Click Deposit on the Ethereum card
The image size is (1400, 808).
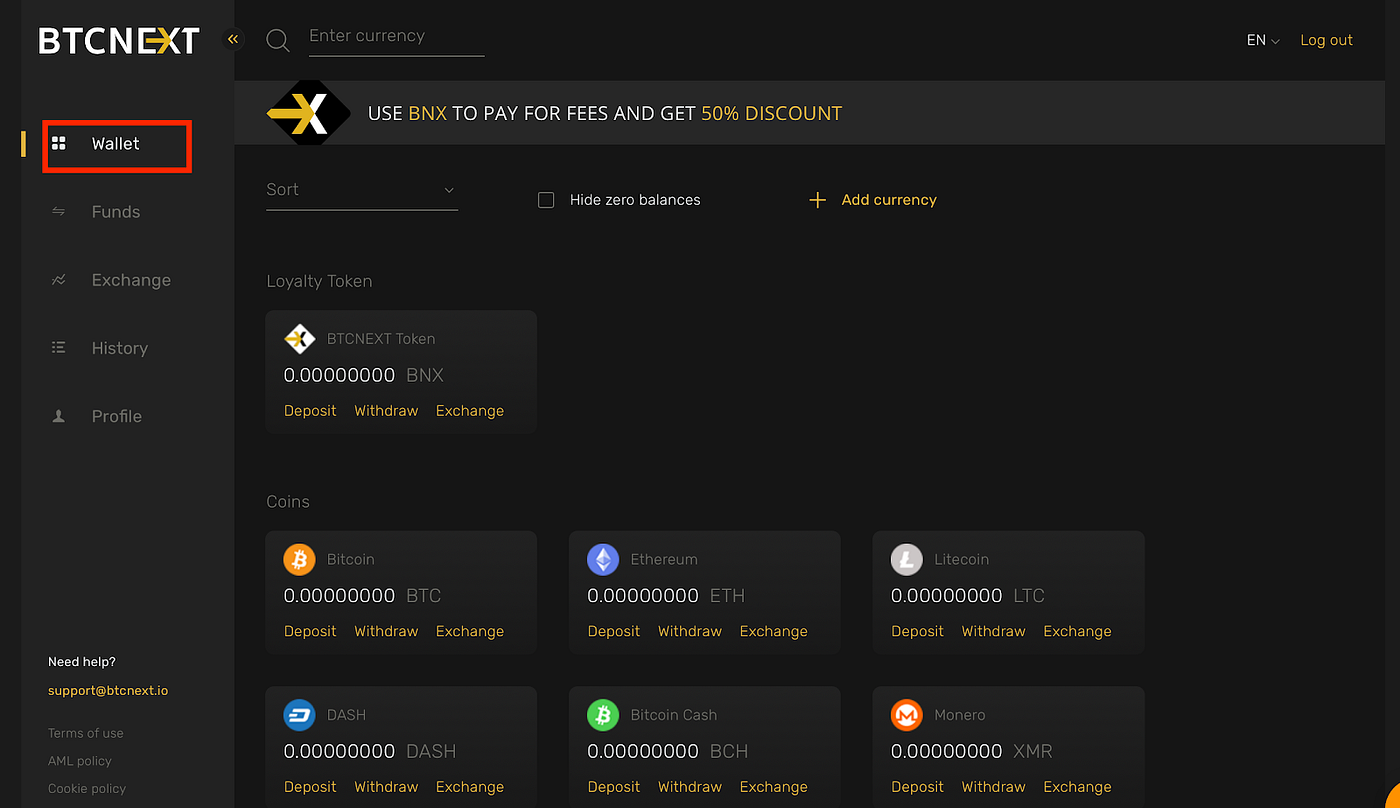[614, 631]
